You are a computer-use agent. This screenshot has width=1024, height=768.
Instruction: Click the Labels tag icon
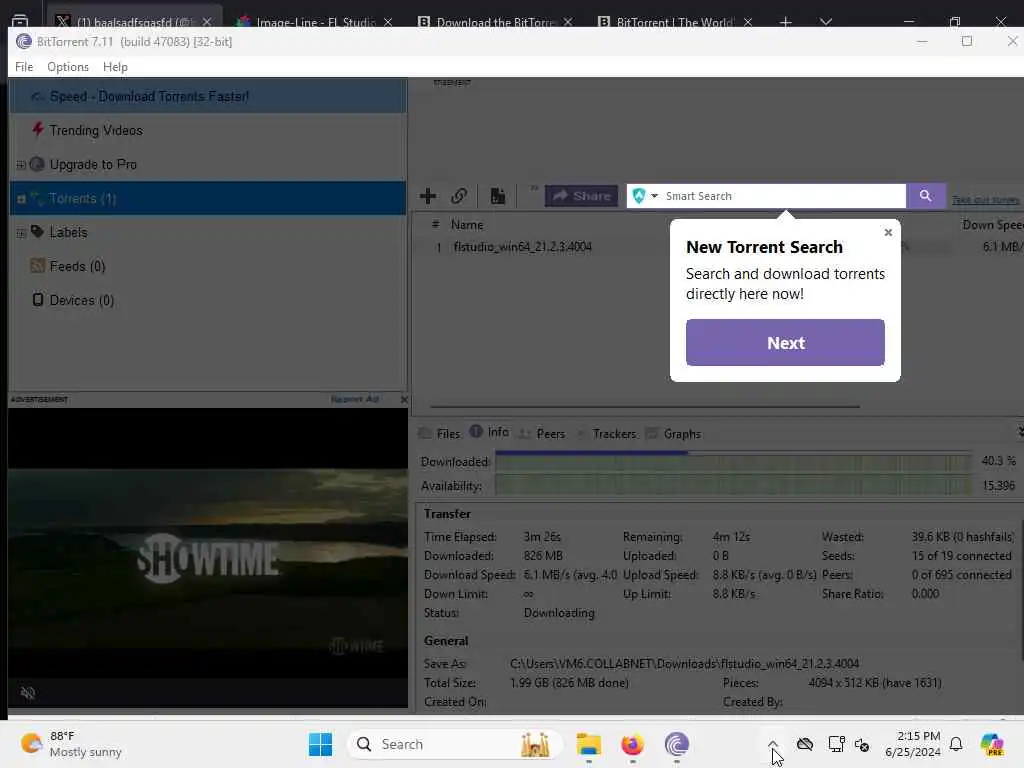(37, 231)
